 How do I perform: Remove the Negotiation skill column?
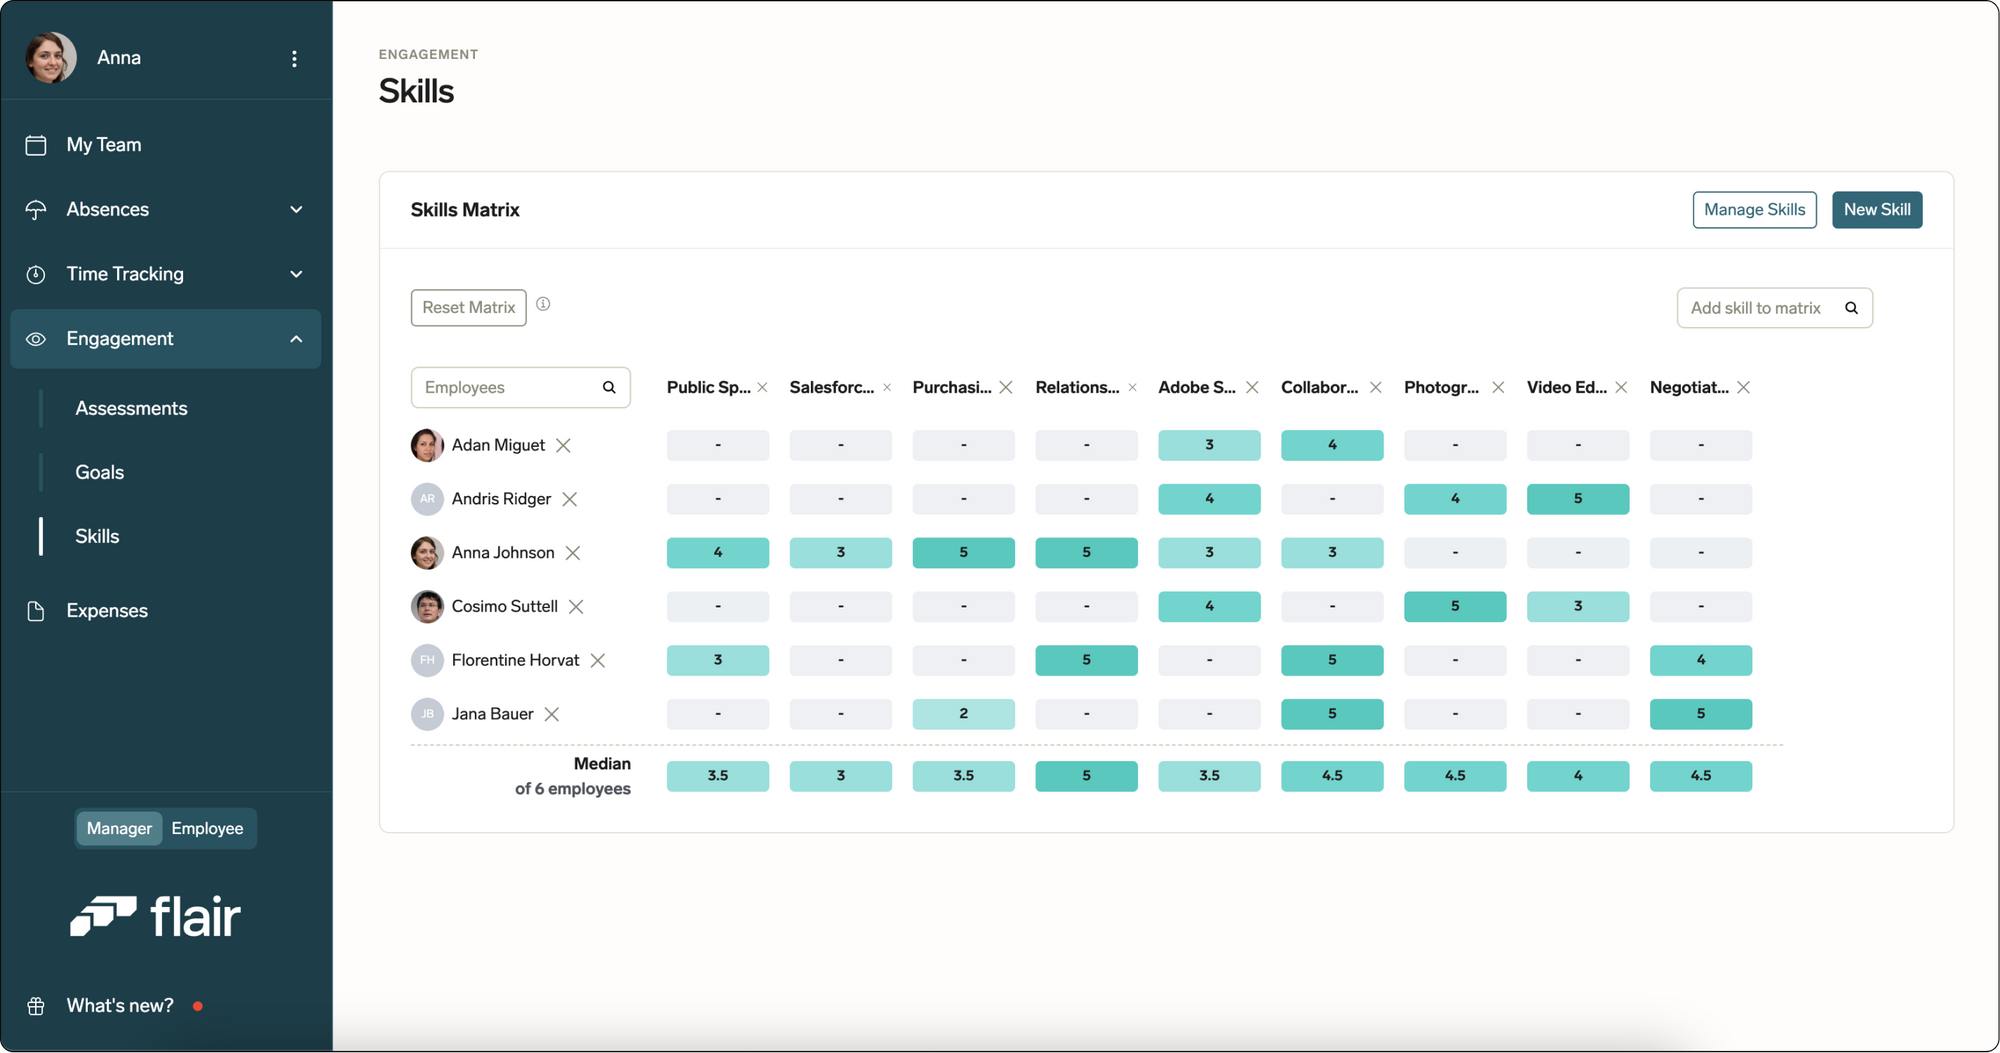click(1744, 387)
